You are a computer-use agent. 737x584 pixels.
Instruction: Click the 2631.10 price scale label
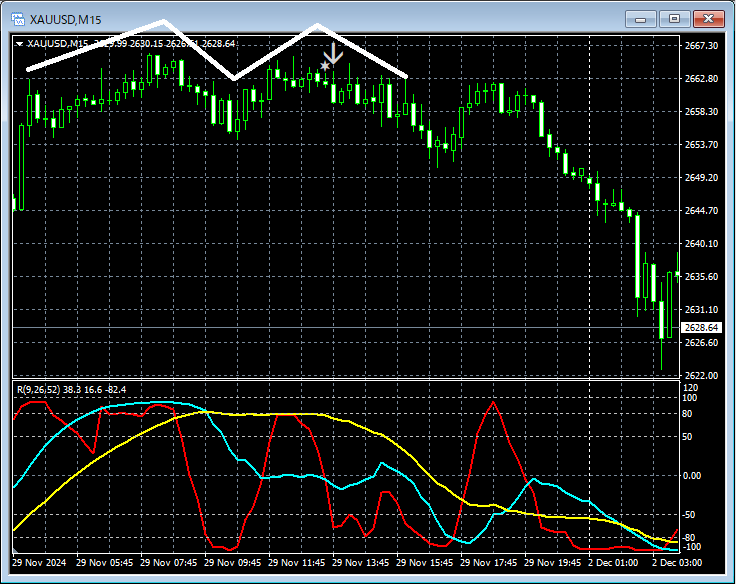tap(701, 309)
